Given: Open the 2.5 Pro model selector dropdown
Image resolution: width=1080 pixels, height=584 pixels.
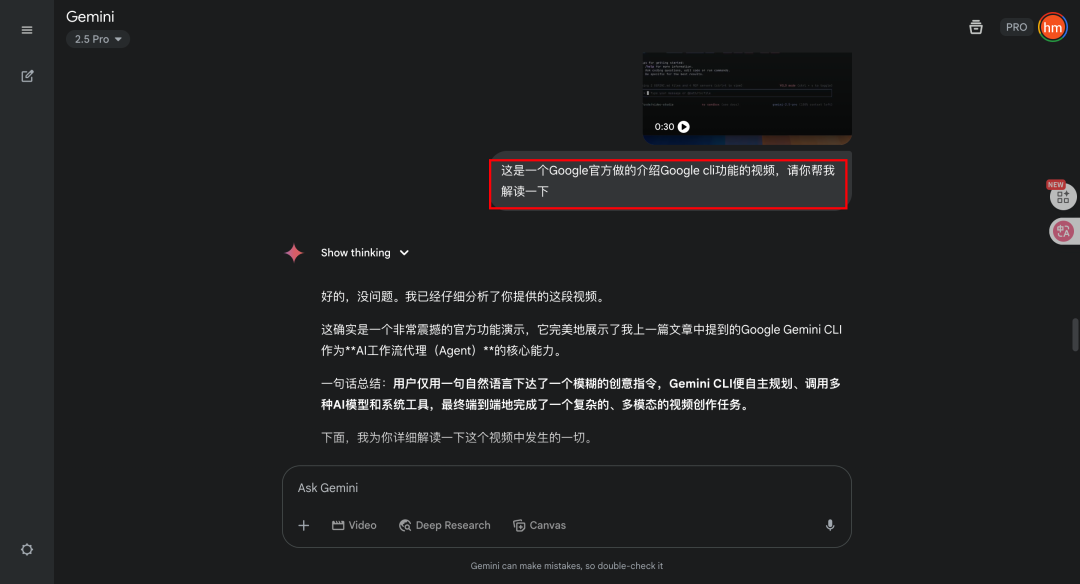Looking at the screenshot, I should 98,39.
